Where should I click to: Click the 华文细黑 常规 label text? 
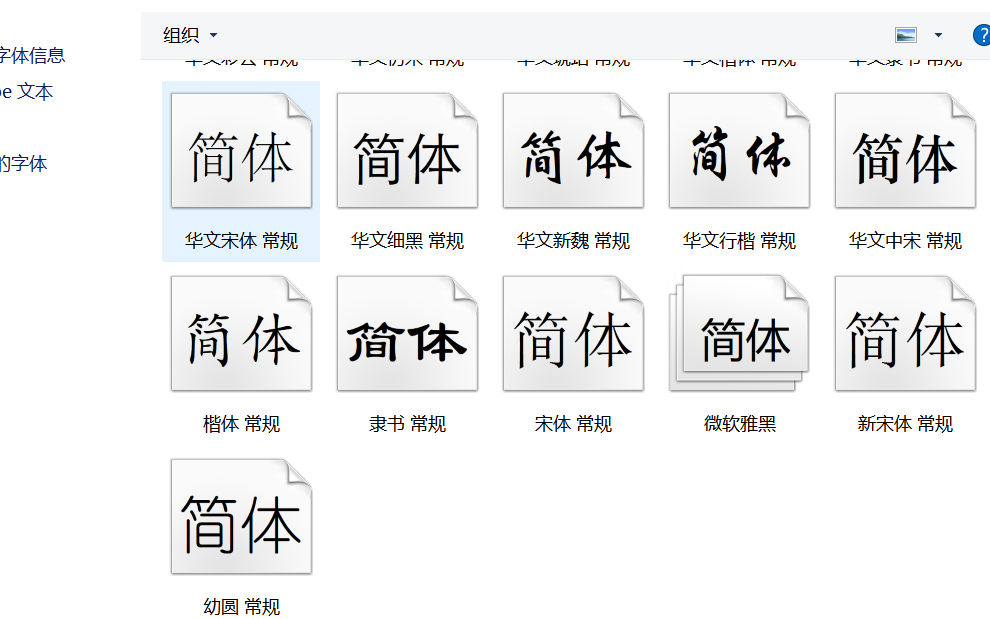[x=407, y=241]
